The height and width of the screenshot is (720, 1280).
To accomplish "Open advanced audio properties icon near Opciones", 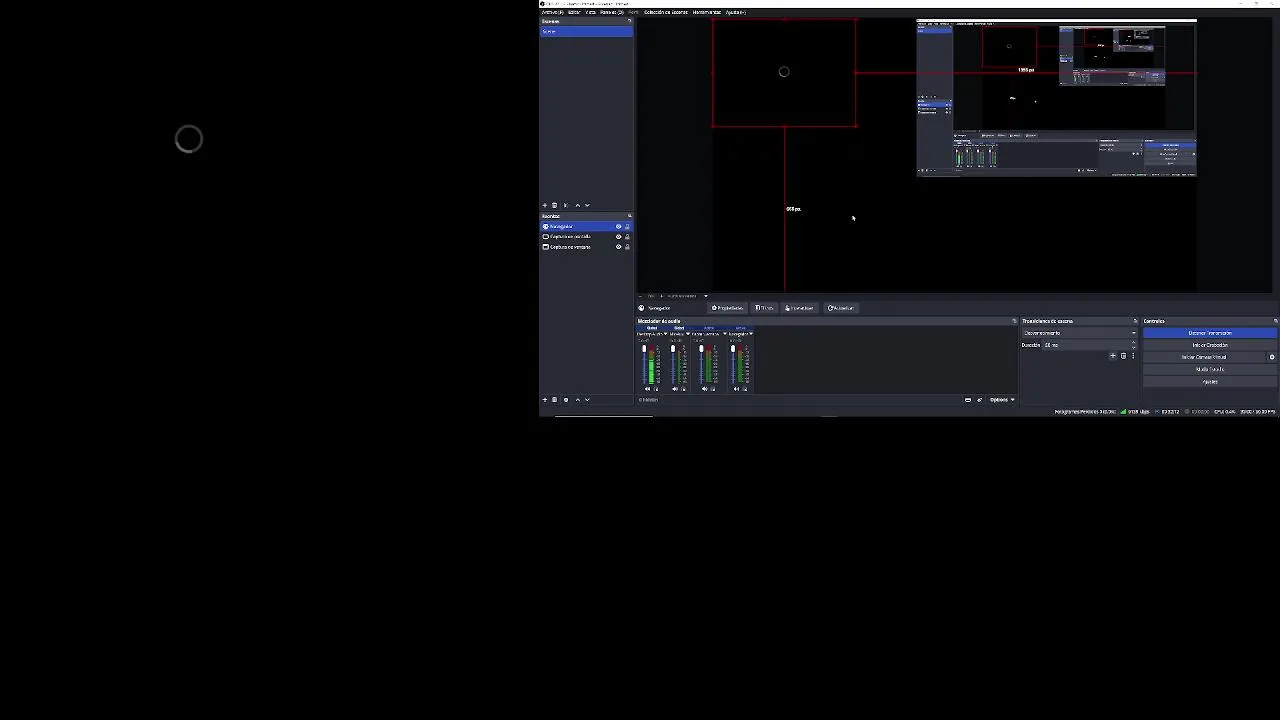I will [x=979, y=400].
